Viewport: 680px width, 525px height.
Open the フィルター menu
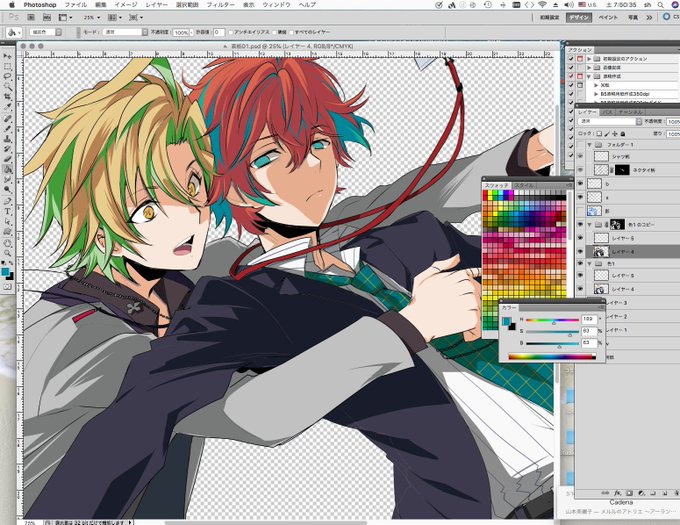coord(221,5)
